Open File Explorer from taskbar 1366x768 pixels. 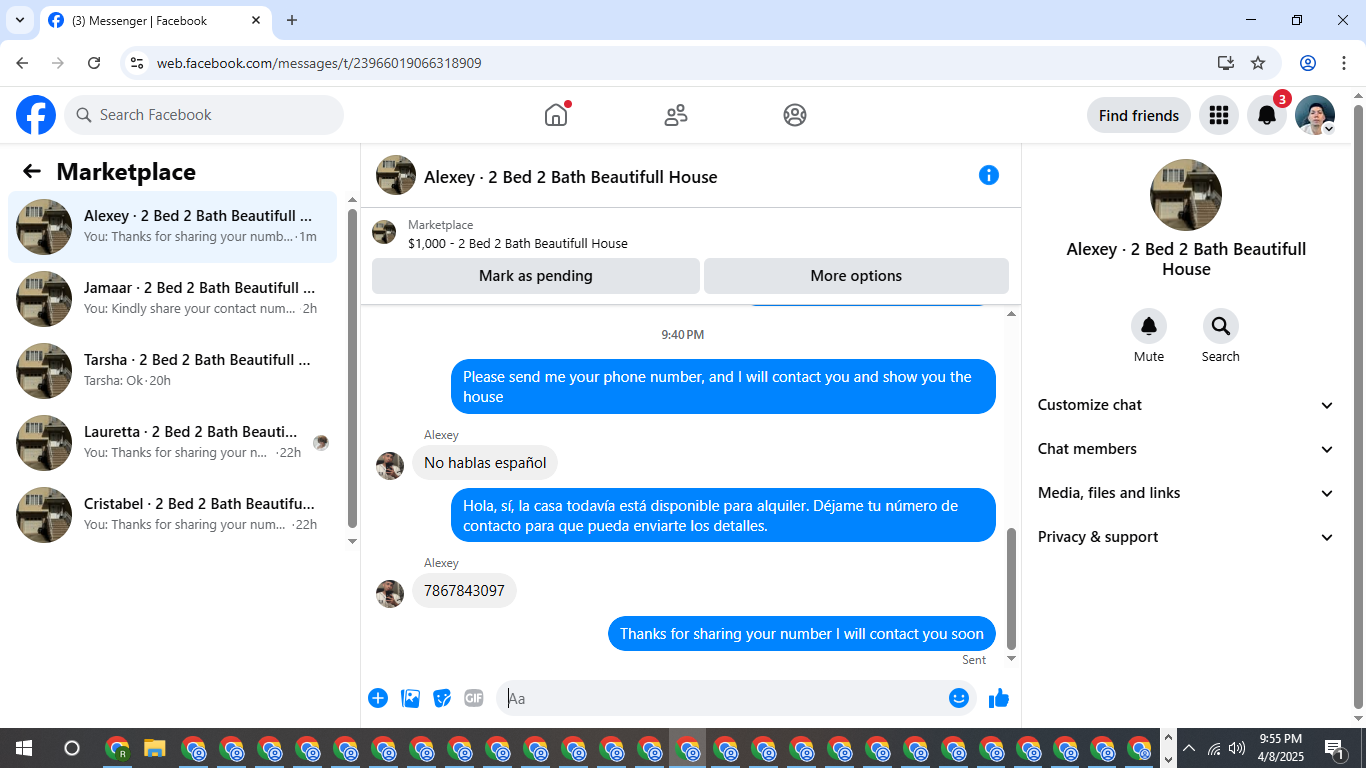point(154,748)
